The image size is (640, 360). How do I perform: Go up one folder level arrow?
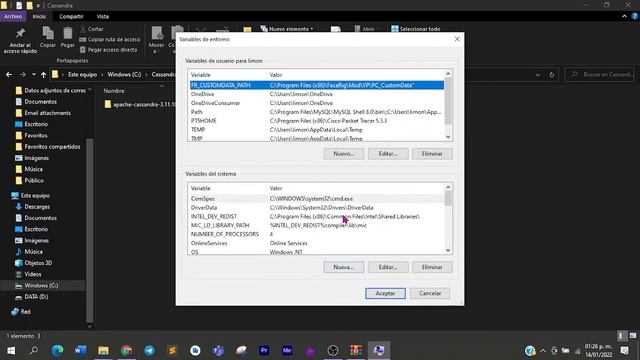(x=44, y=75)
